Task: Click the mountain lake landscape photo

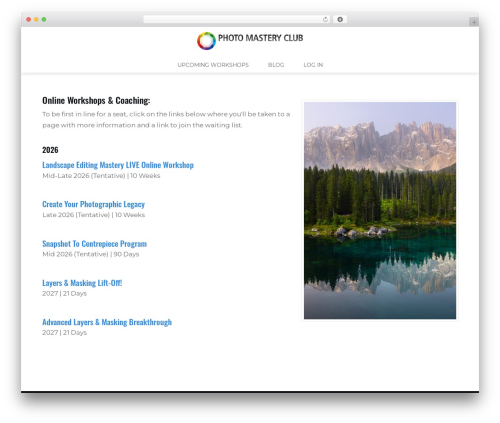Action: 380,210
